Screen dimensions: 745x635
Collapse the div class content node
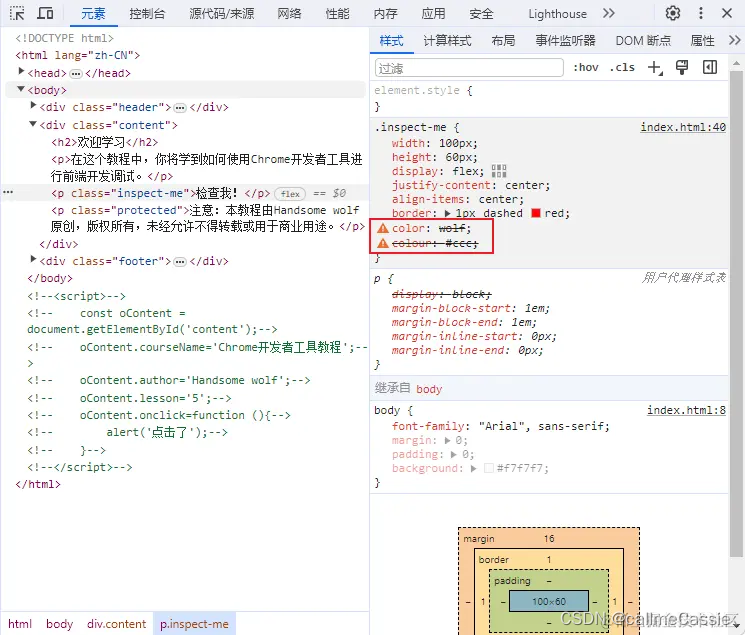pyautogui.click(x=33, y=124)
